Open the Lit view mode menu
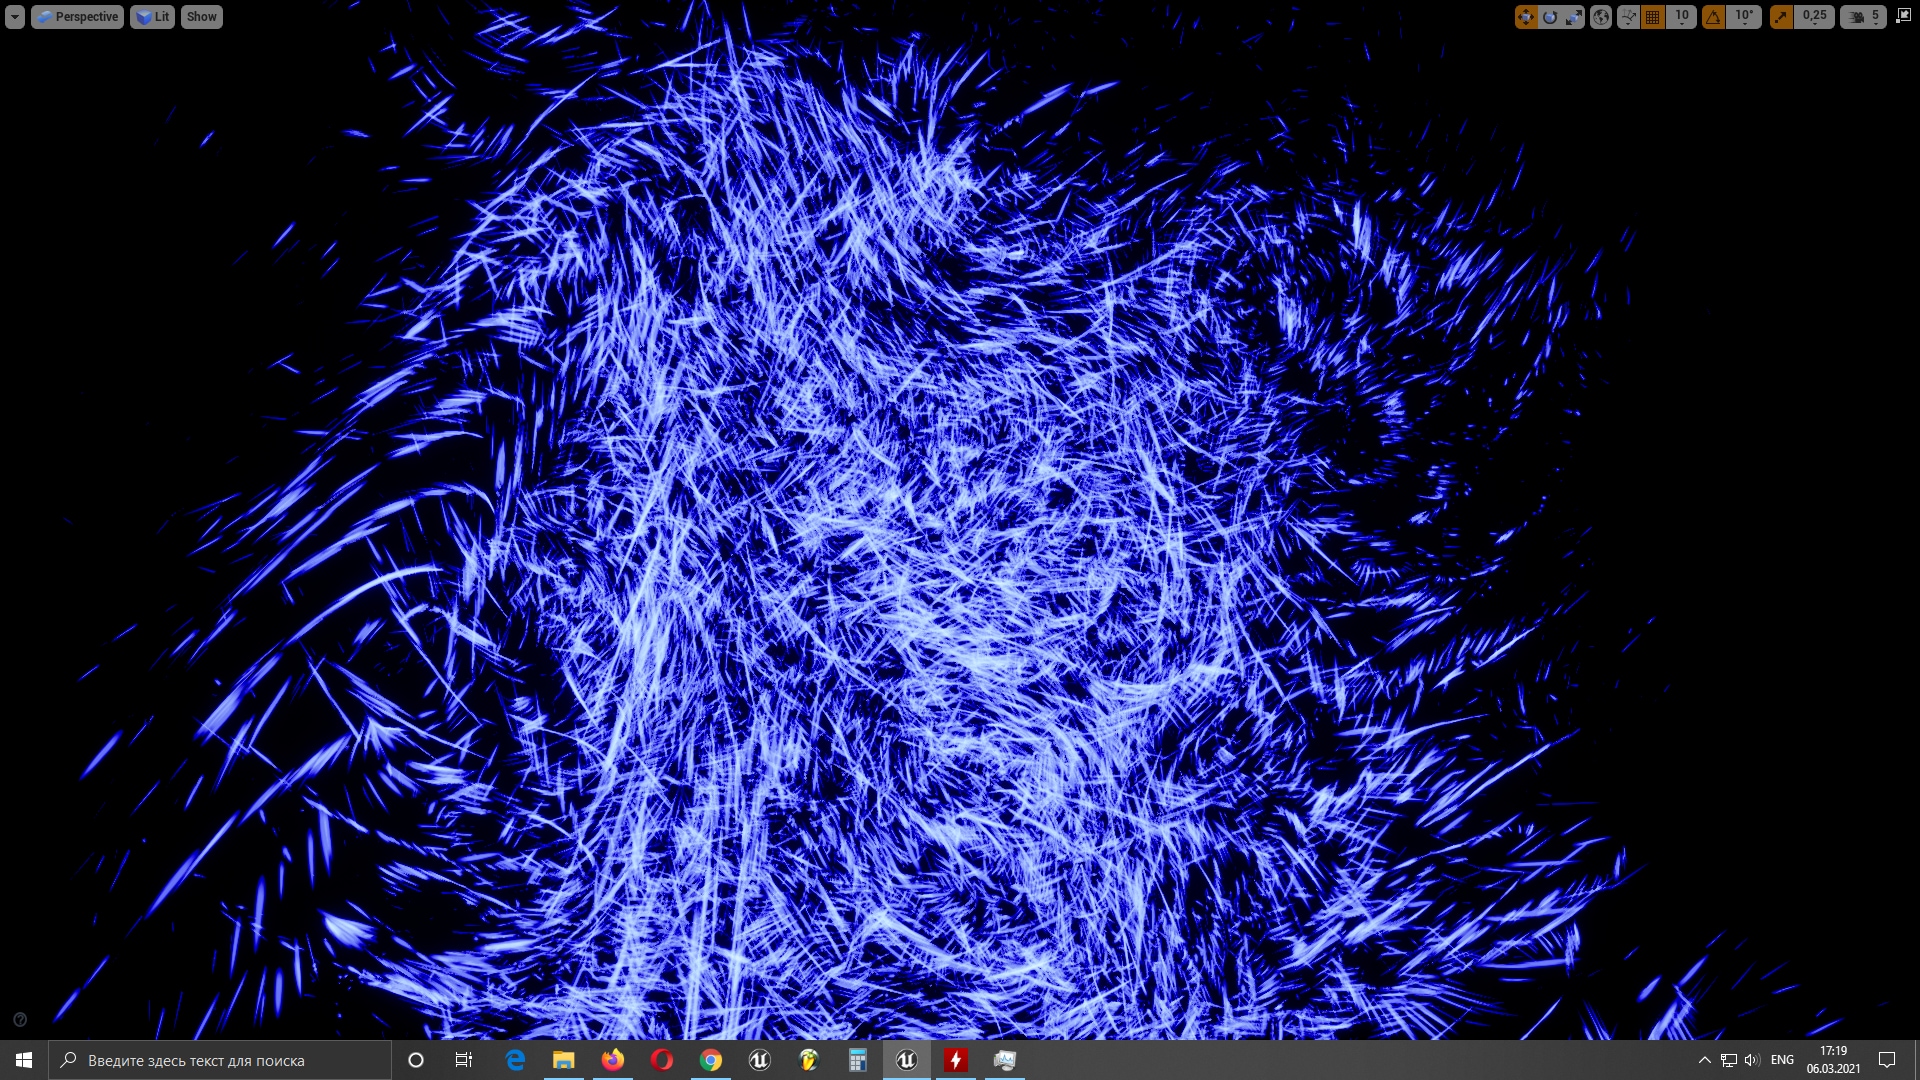 coord(153,17)
